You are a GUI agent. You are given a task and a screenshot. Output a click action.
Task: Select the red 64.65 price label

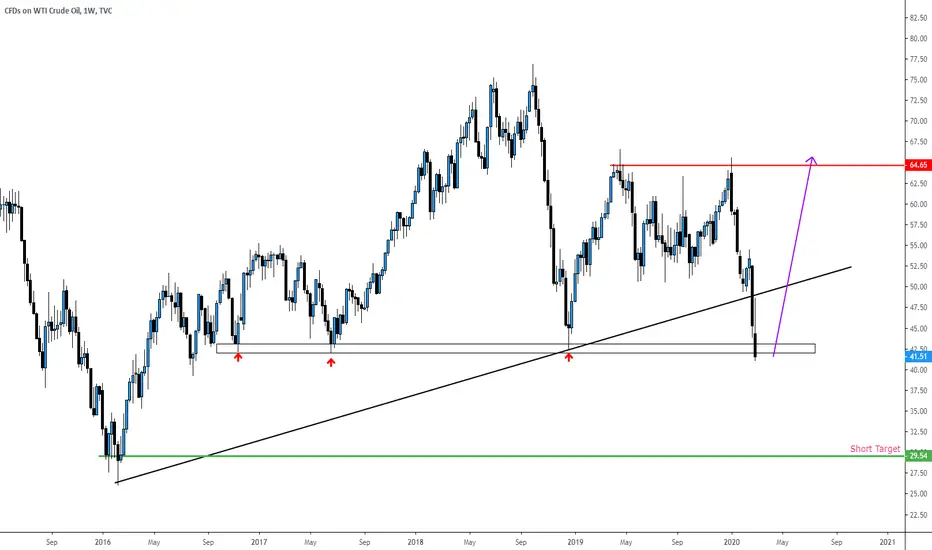[x=917, y=165]
